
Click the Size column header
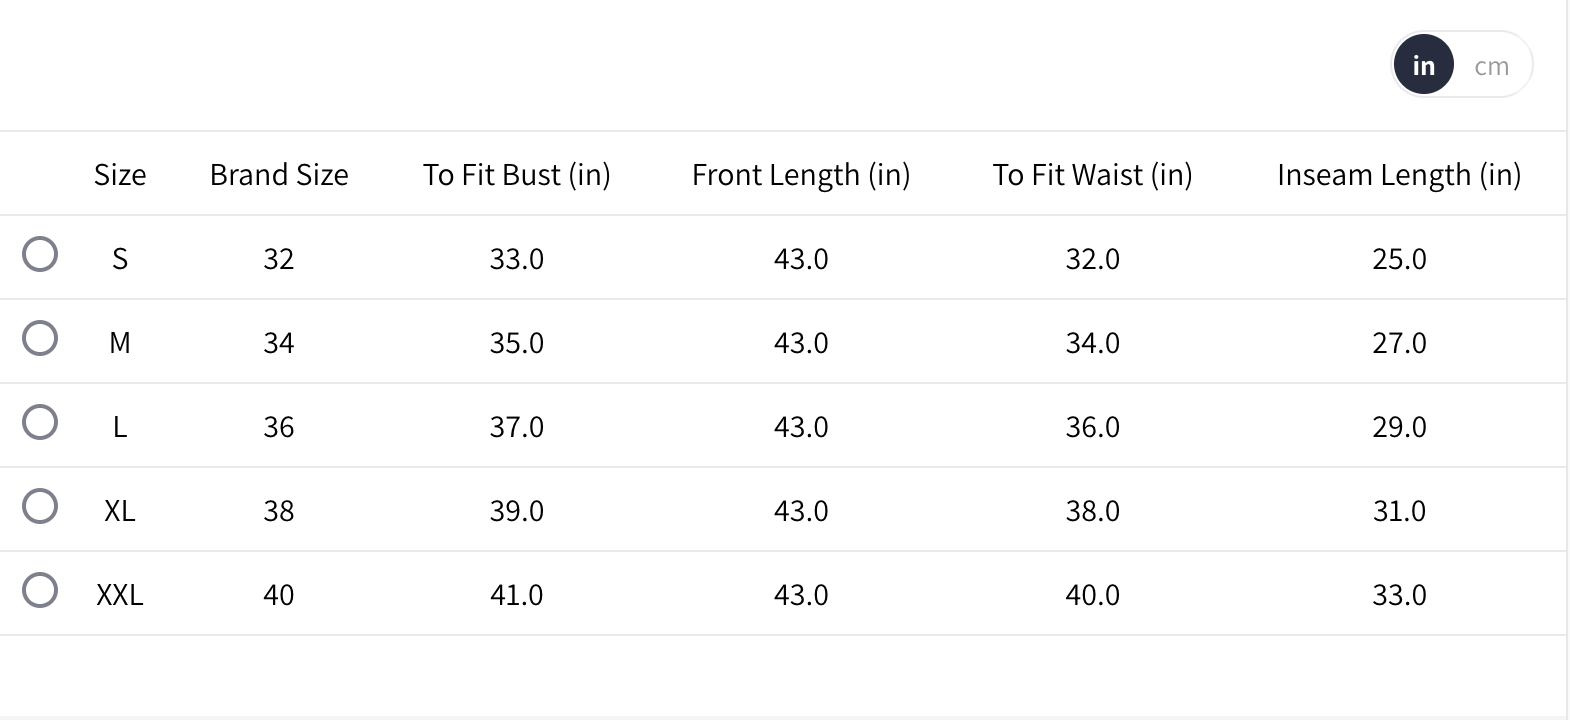click(120, 175)
